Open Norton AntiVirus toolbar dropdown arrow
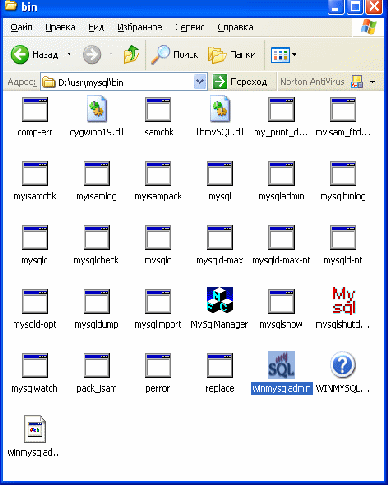 [x=373, y=82]
